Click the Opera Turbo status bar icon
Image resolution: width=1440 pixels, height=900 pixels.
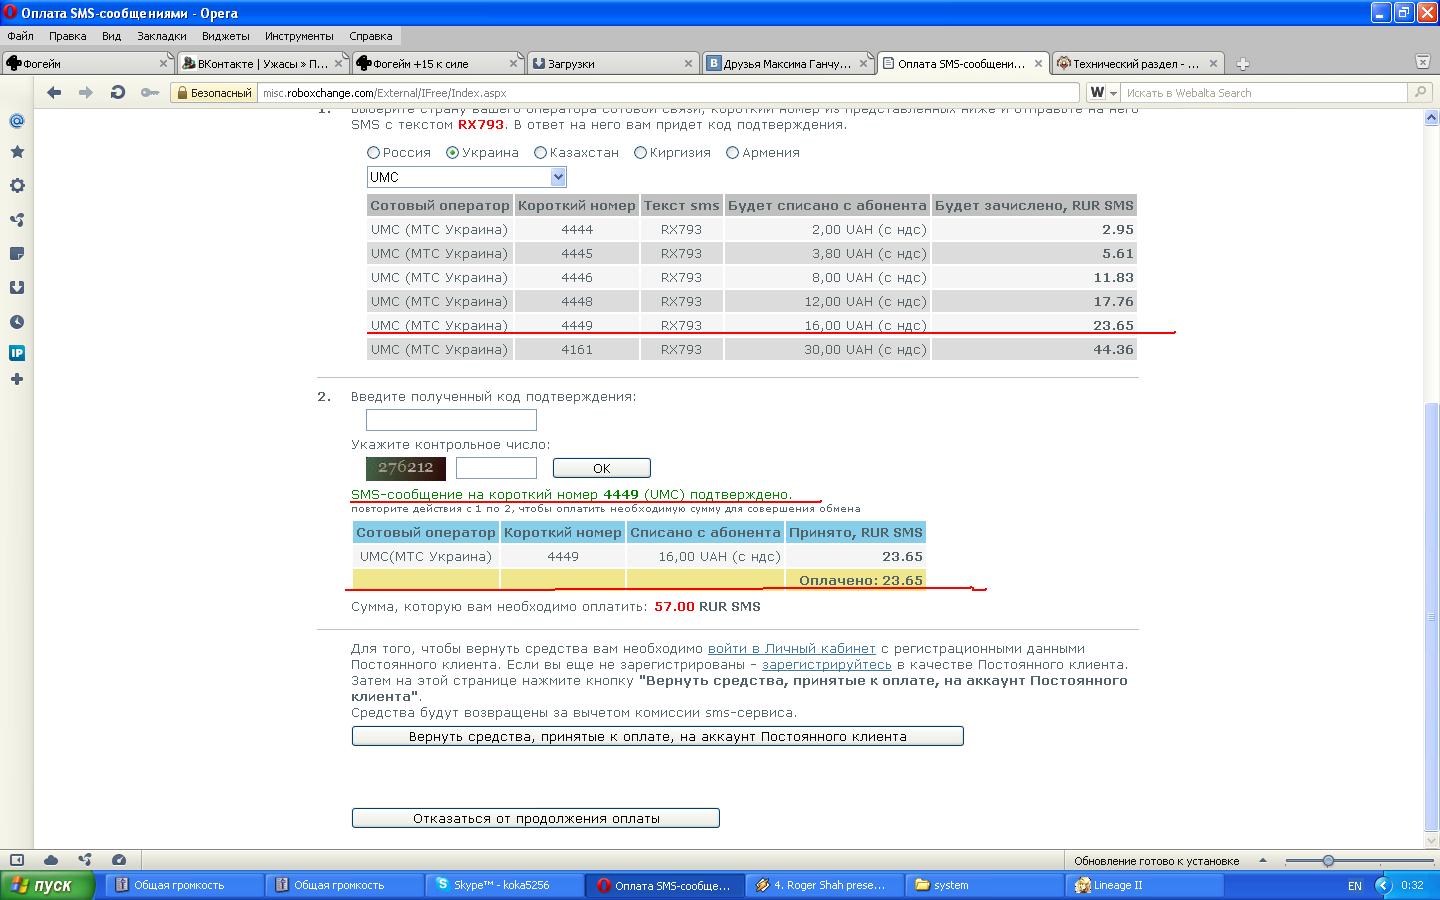click(x=119, y=860)
